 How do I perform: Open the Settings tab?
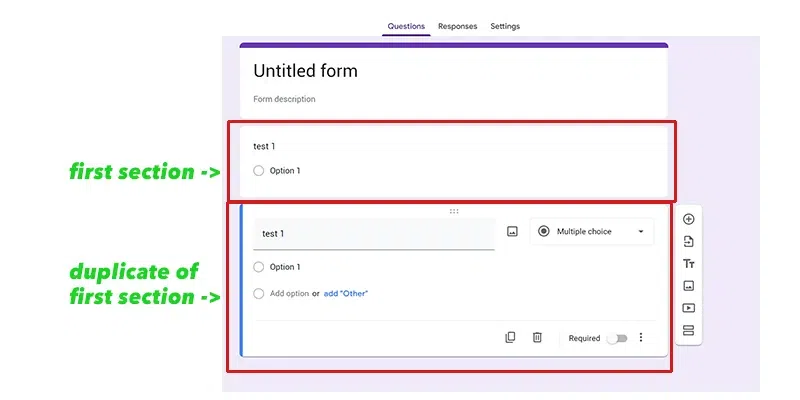click(x=505, y=26)
